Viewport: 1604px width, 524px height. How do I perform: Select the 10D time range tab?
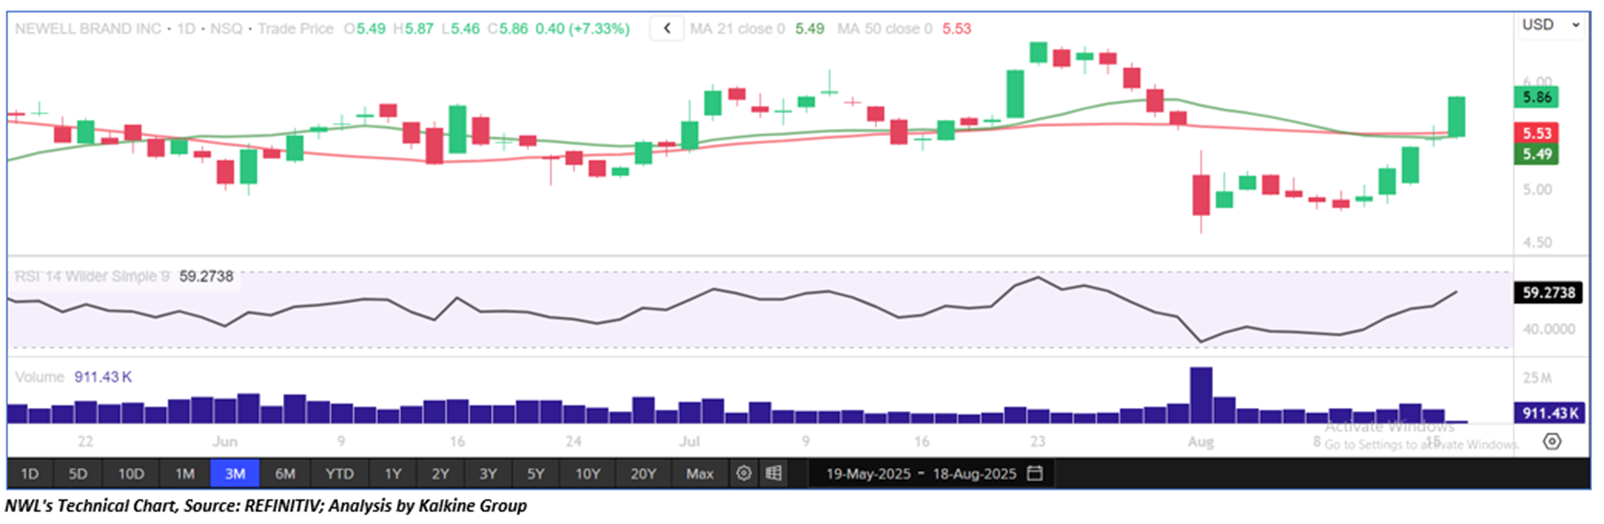pyautogui.click(x=131, y=474)
